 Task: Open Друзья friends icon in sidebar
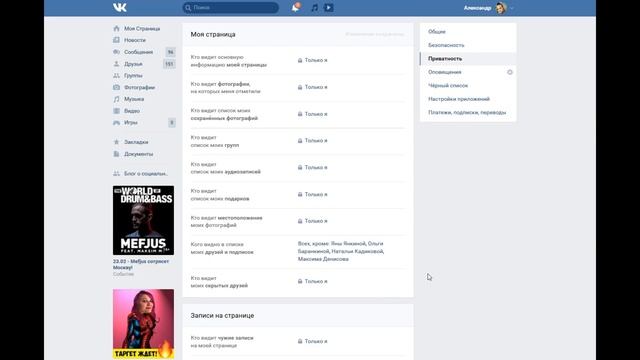pyautogui.click(x=116, y=64)
